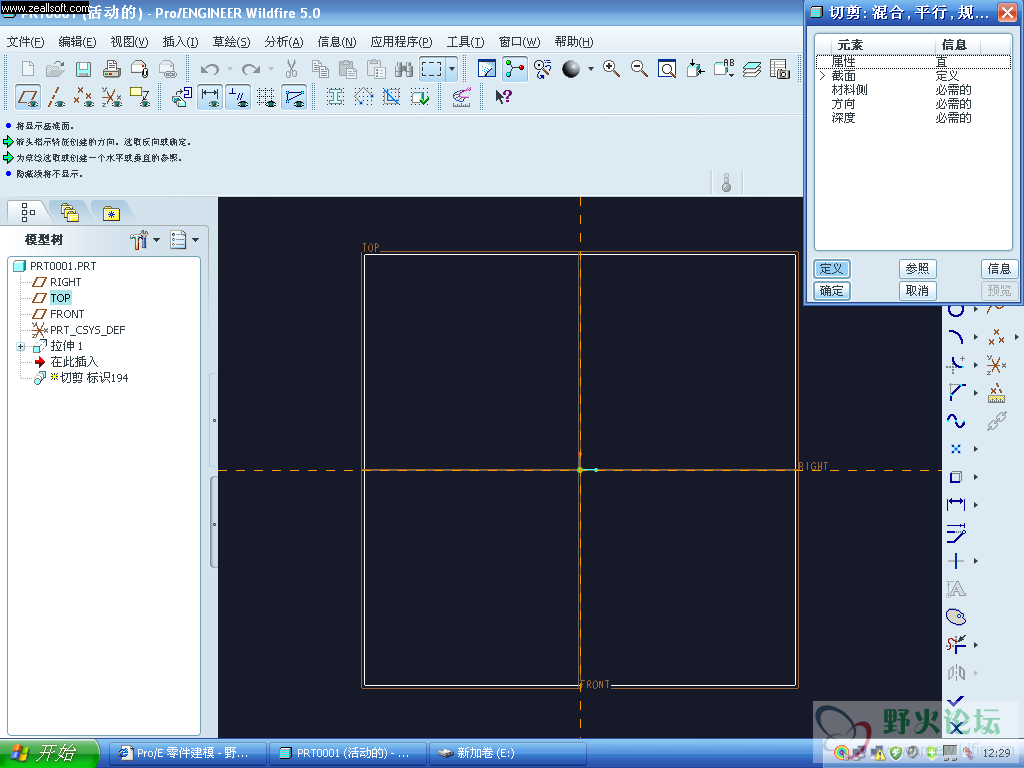
Task: Toggle coordinate systems display
Action: pos(112,97)
